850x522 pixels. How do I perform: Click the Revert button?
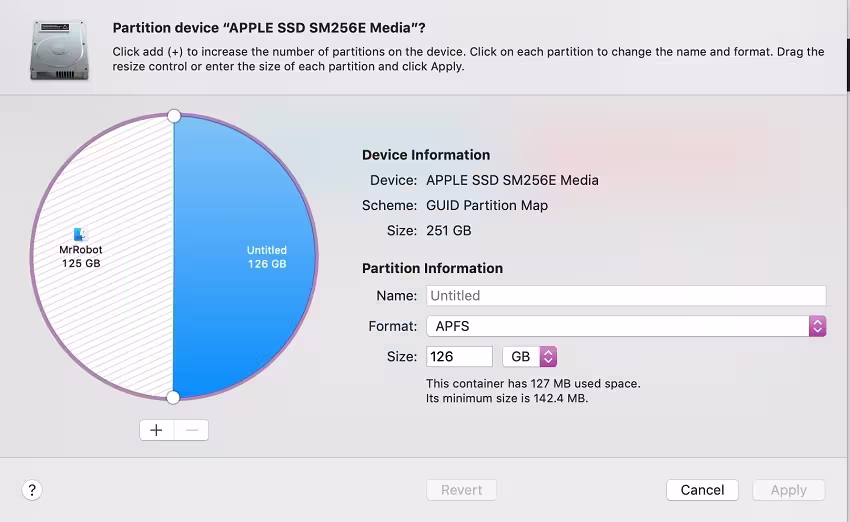(x=461, y=490)
